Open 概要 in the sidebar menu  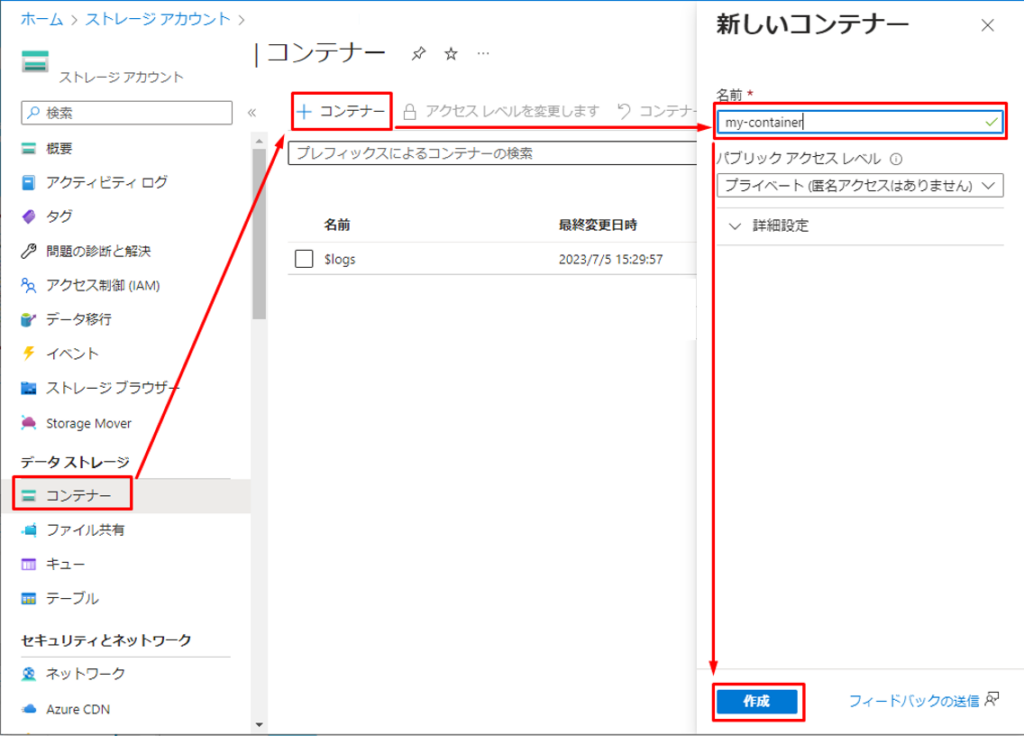point(59,148)
